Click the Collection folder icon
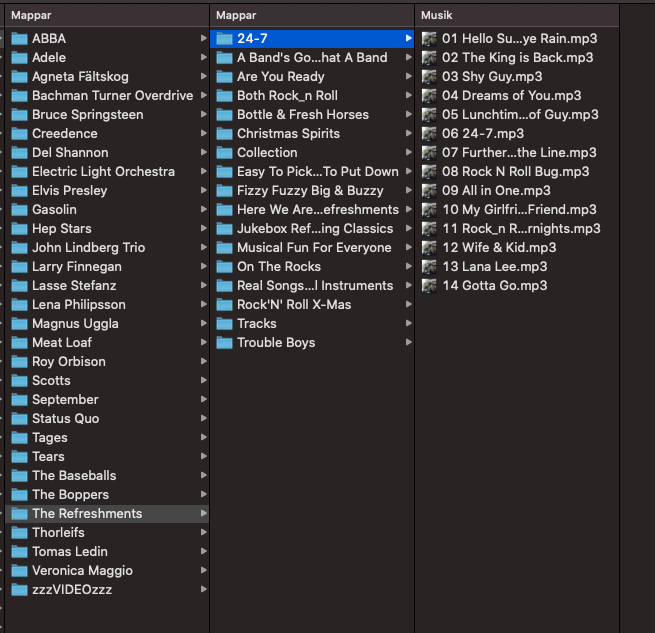Screen dimensions: 655x633 [224, 153]
